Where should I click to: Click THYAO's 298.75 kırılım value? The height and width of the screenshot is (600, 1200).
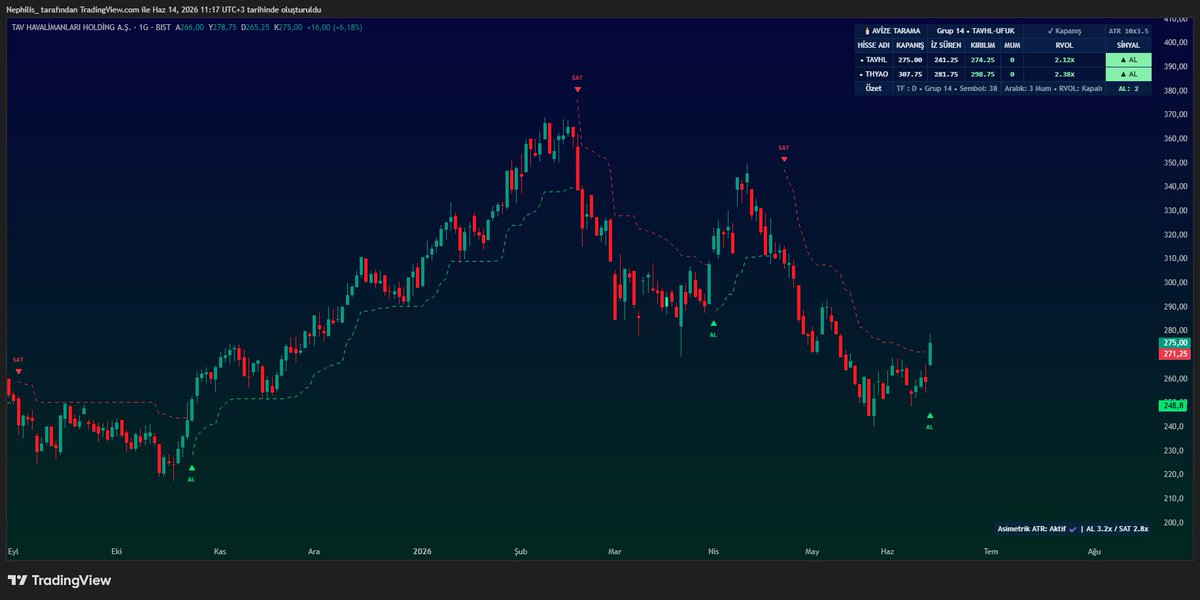point(983,74)
